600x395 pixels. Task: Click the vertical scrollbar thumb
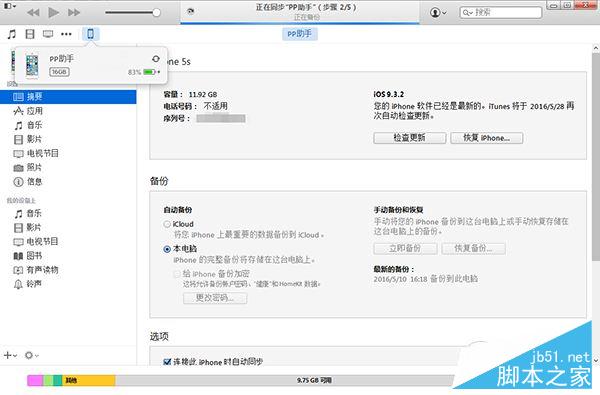pyautogui.click(x=595, y=157)
